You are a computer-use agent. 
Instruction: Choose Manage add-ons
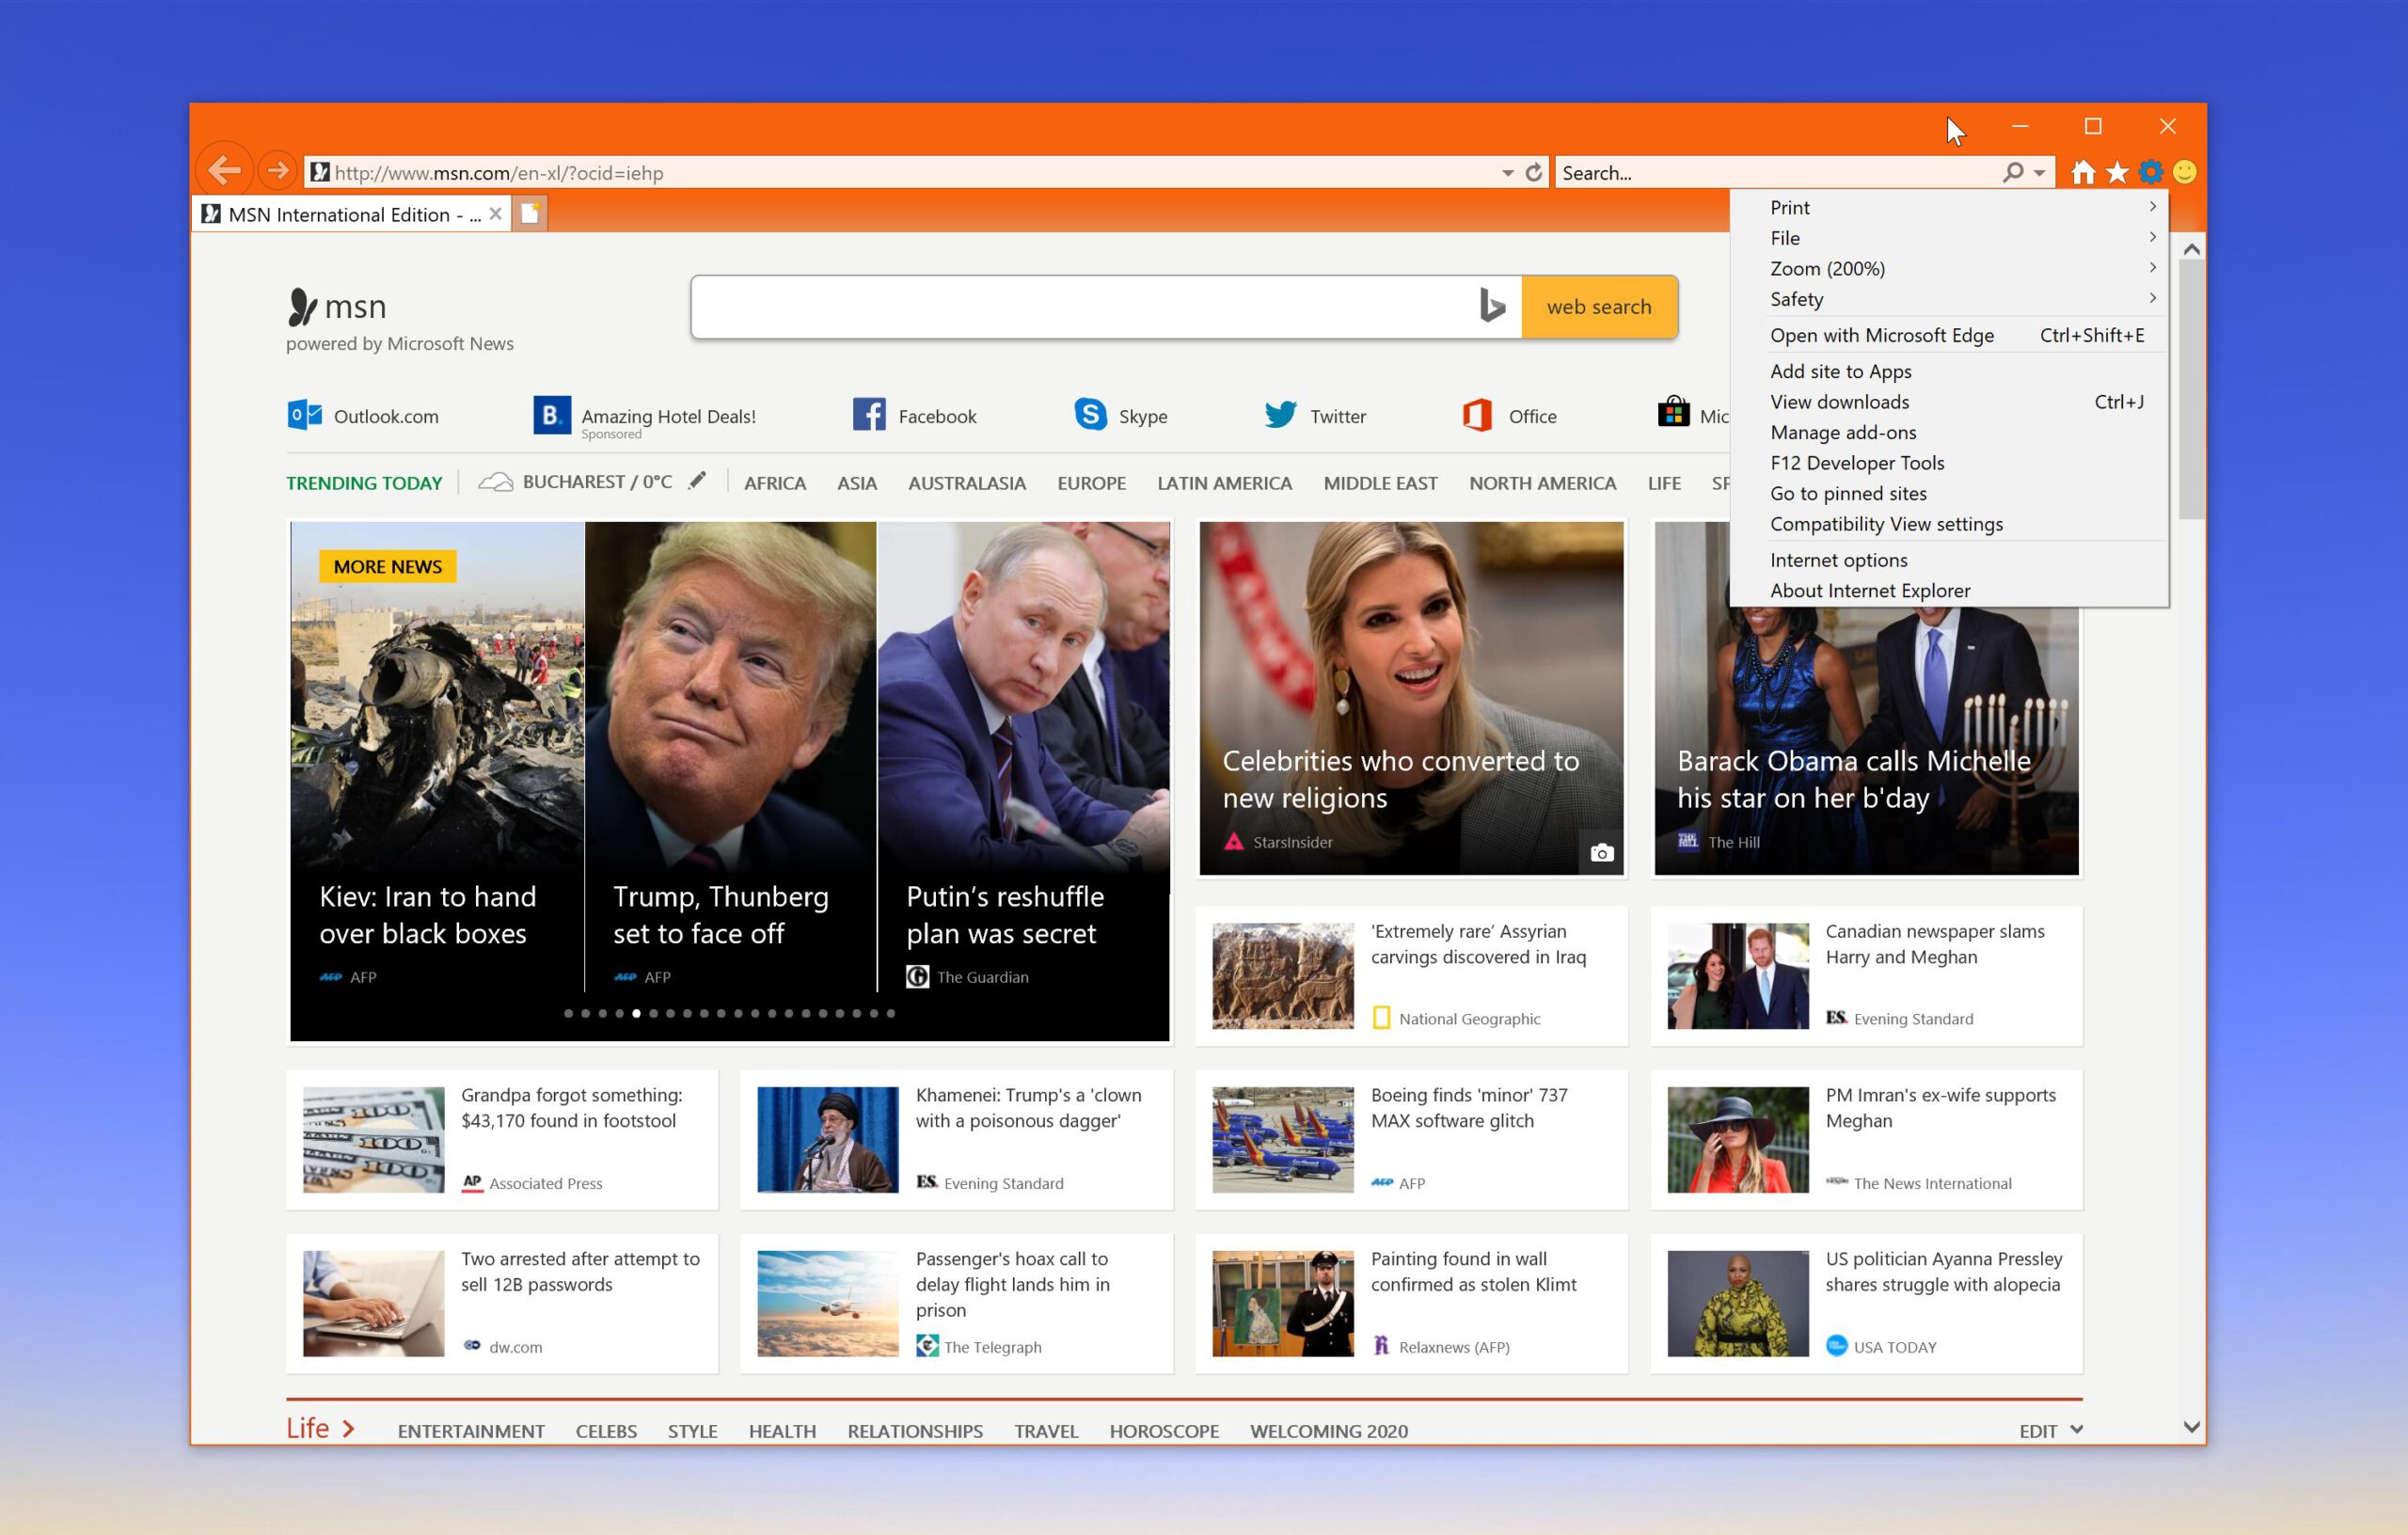1949,432
